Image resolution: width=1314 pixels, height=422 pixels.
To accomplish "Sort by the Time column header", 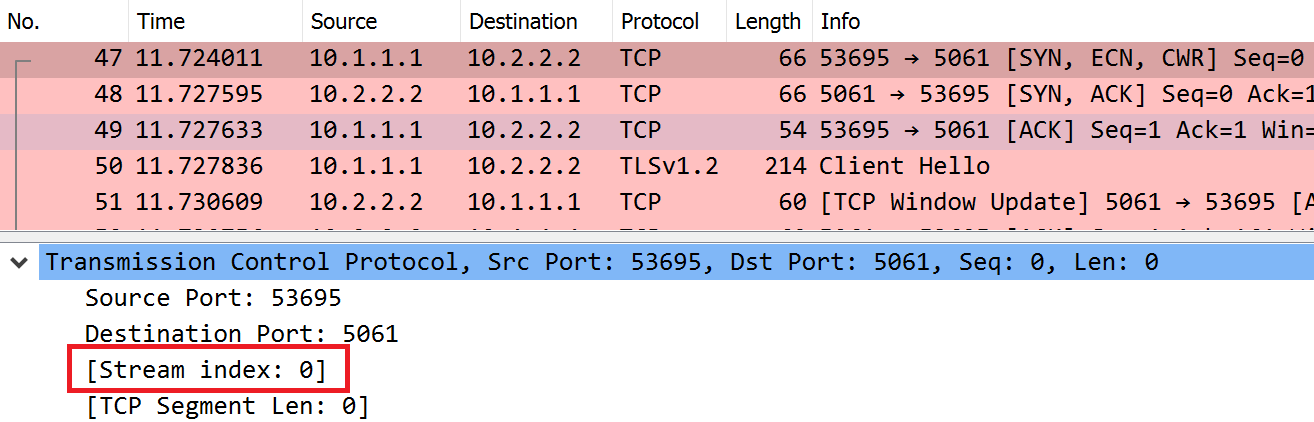I will click(x=215, y=21).
